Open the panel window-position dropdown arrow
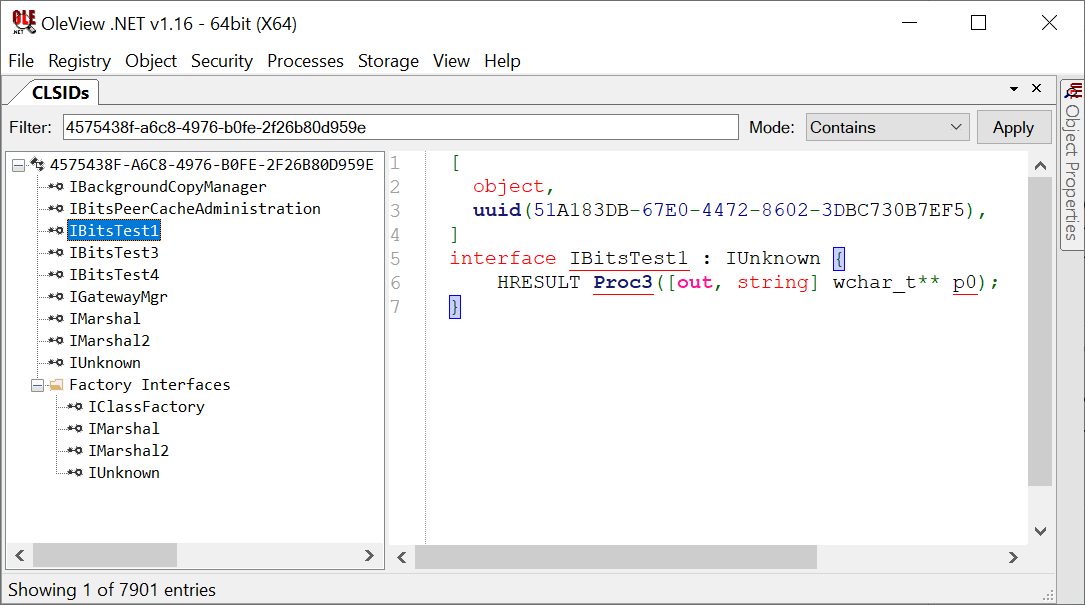This screenshot has height=605, width=1085. [1014, 89]
